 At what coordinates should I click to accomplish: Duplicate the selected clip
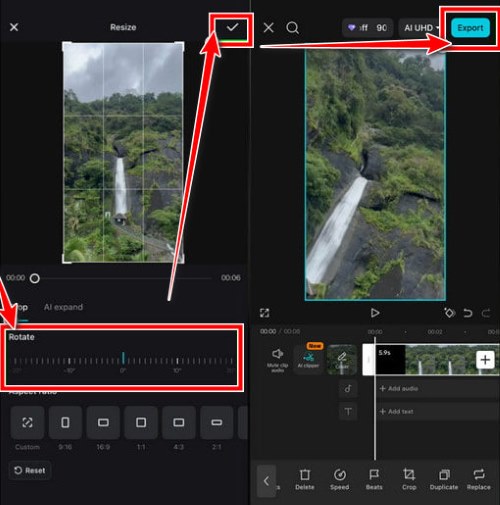tap(444, 480)
